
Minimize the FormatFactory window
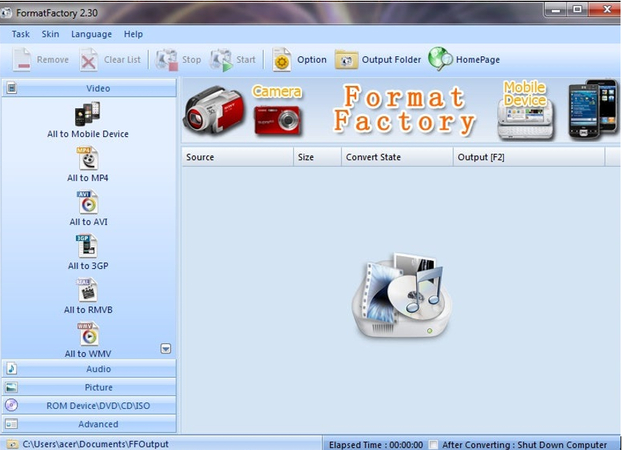(556, 10)
